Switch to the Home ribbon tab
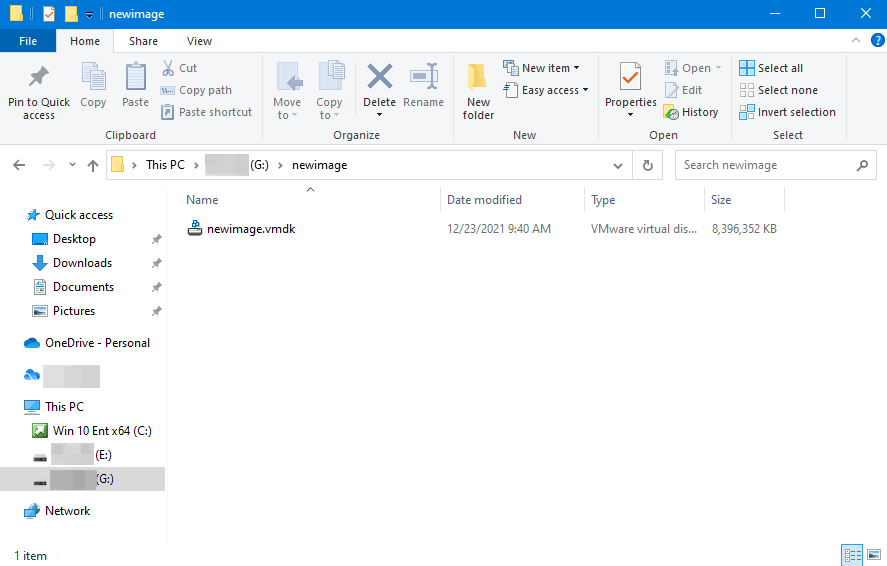The image size is (887, 566). 85,41
